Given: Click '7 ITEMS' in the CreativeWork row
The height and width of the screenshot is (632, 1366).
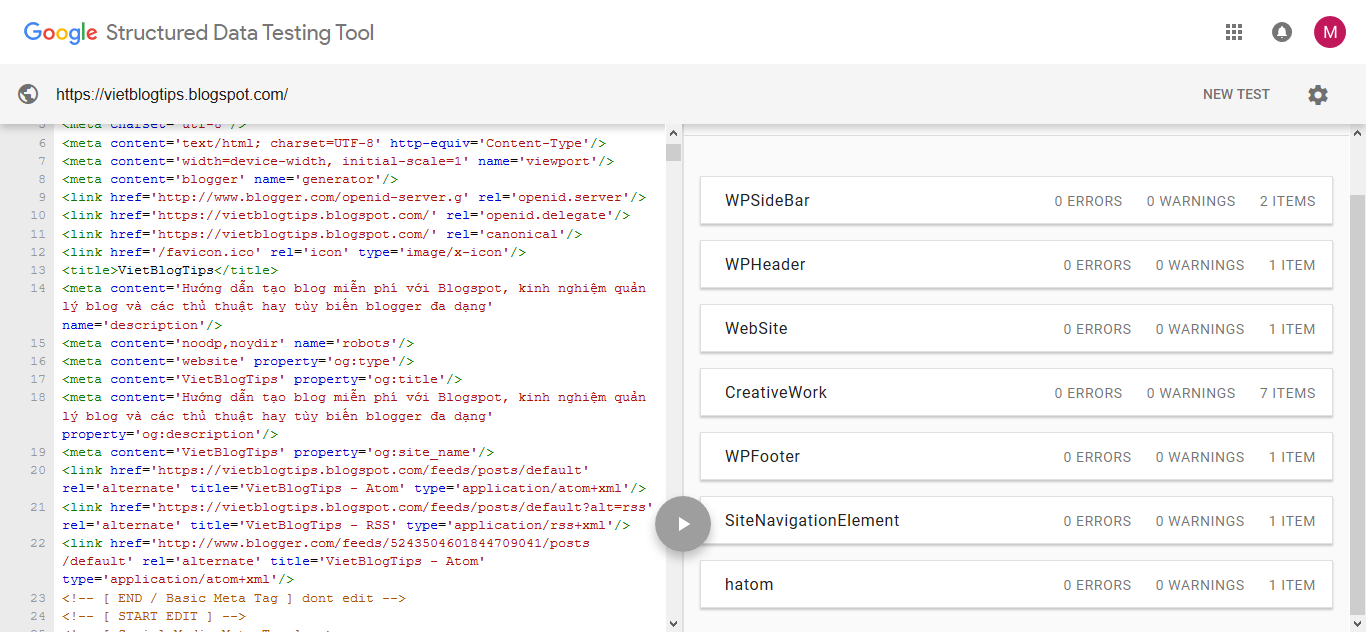Looking at the screenshot, I should point(1287,393).
